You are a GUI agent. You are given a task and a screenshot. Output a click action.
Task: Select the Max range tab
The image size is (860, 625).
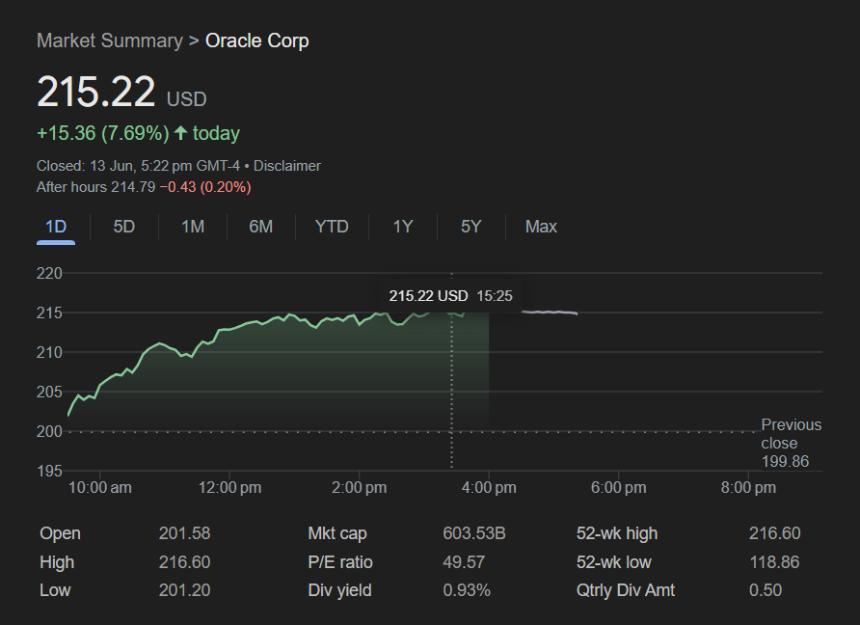(x=541, y=227)
